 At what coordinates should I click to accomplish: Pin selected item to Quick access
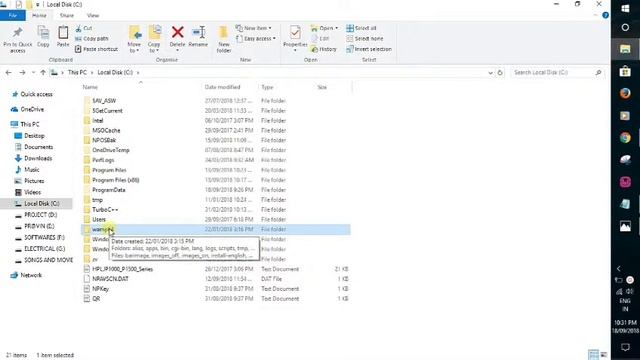(17, 40)
